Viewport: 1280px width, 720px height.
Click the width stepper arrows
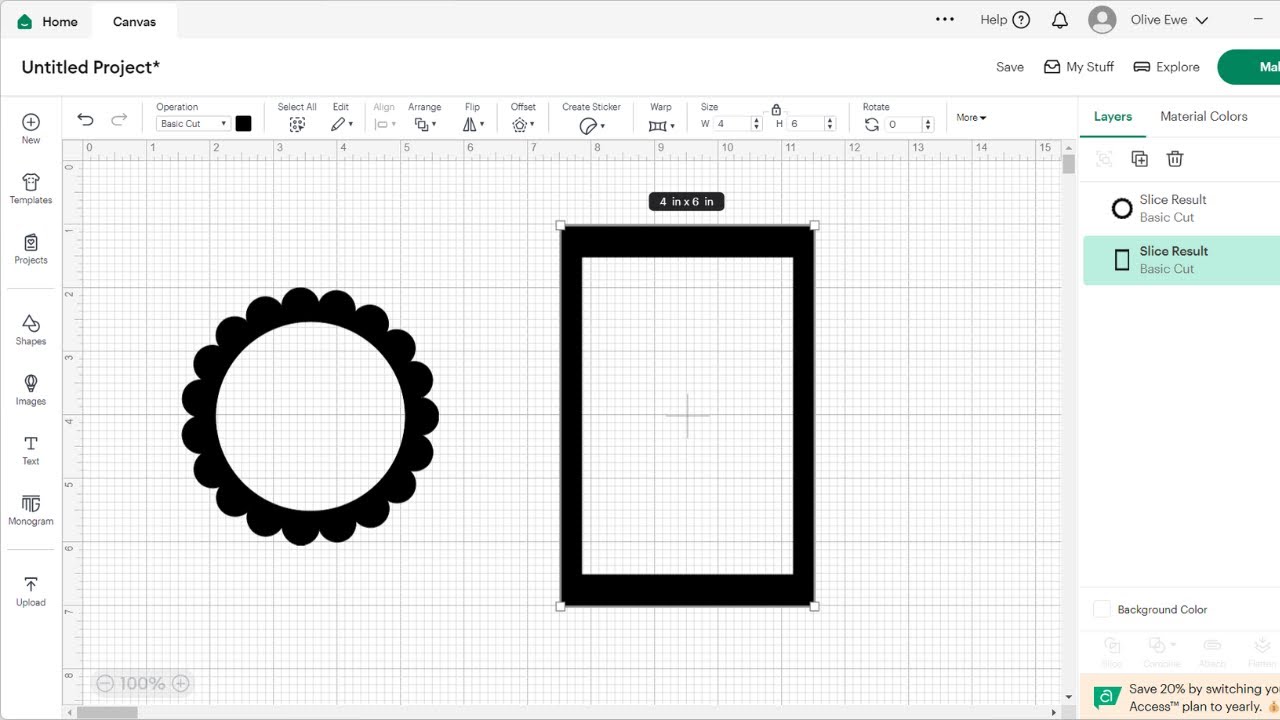756,124
